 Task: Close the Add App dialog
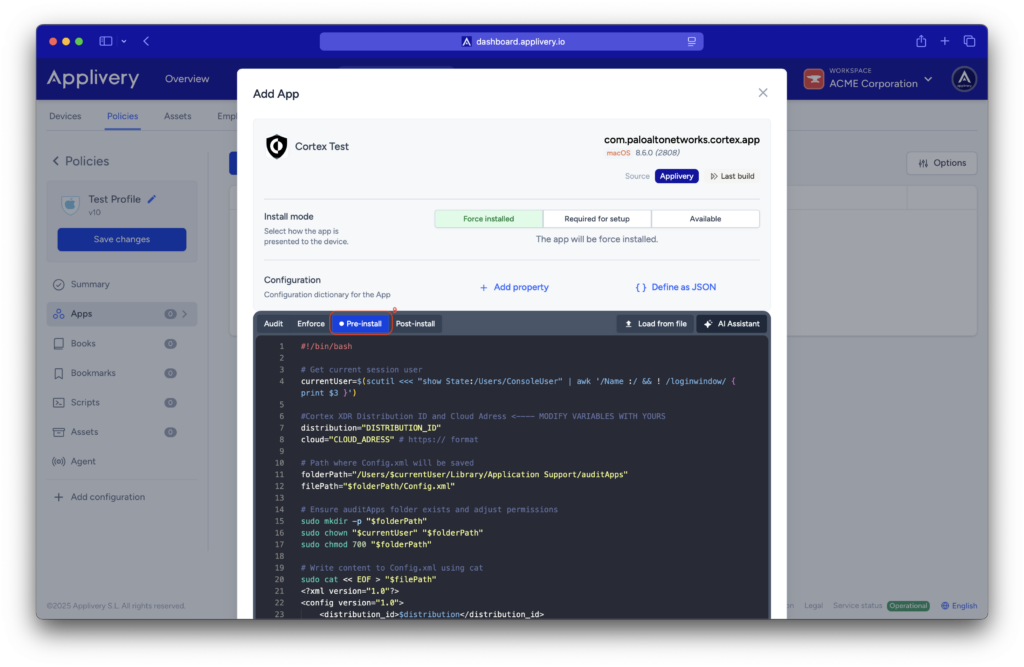(x=763, y=93)
